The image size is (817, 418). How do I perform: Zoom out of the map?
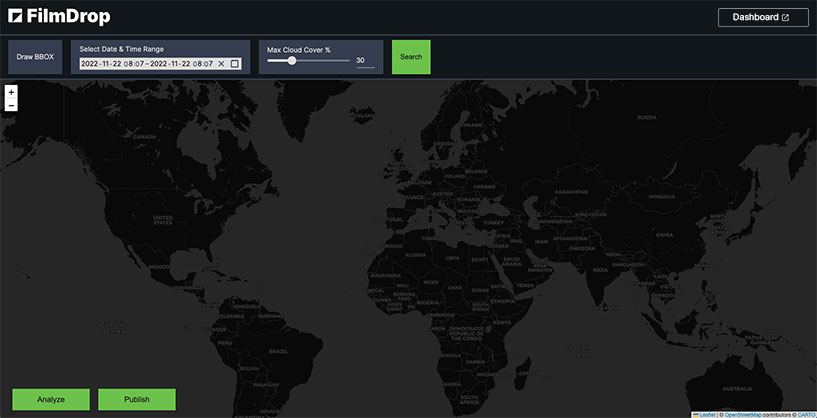pos(11,105)
